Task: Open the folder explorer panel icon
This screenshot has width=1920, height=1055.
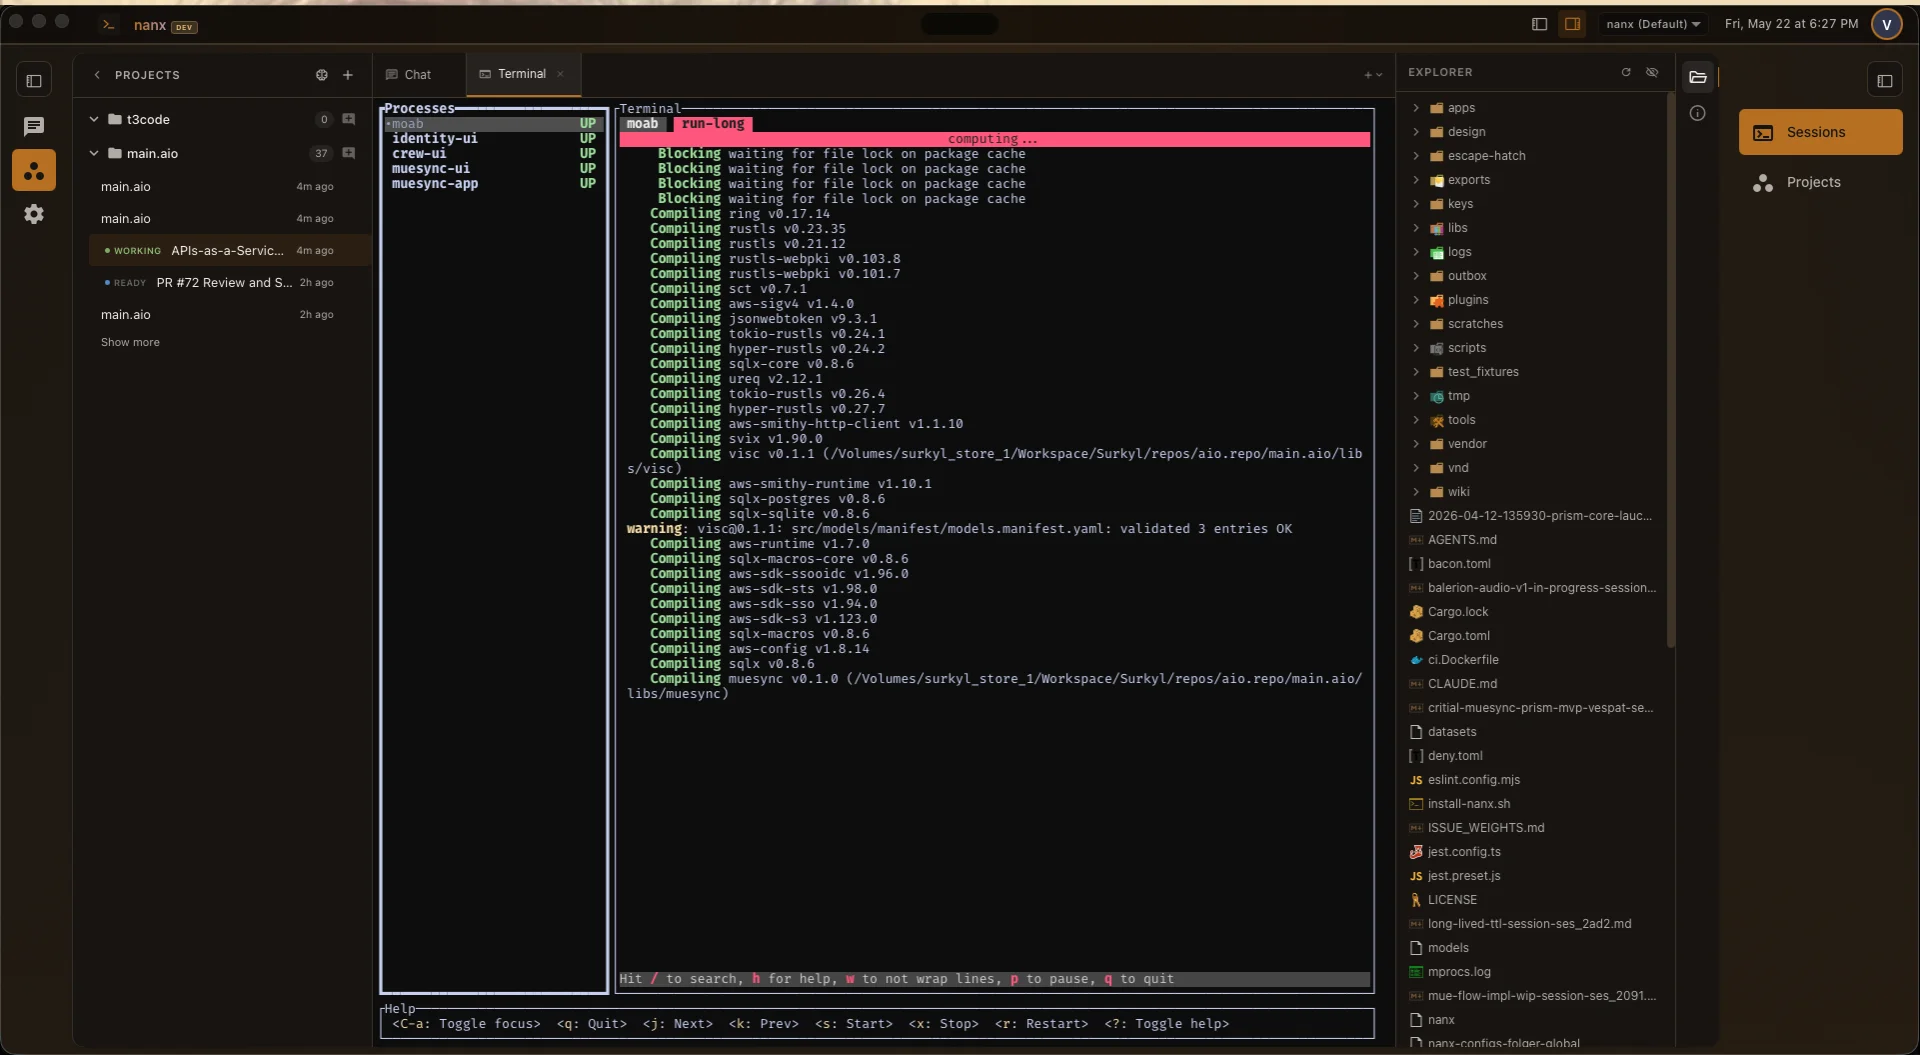Action: click(x=1698, y=77)
